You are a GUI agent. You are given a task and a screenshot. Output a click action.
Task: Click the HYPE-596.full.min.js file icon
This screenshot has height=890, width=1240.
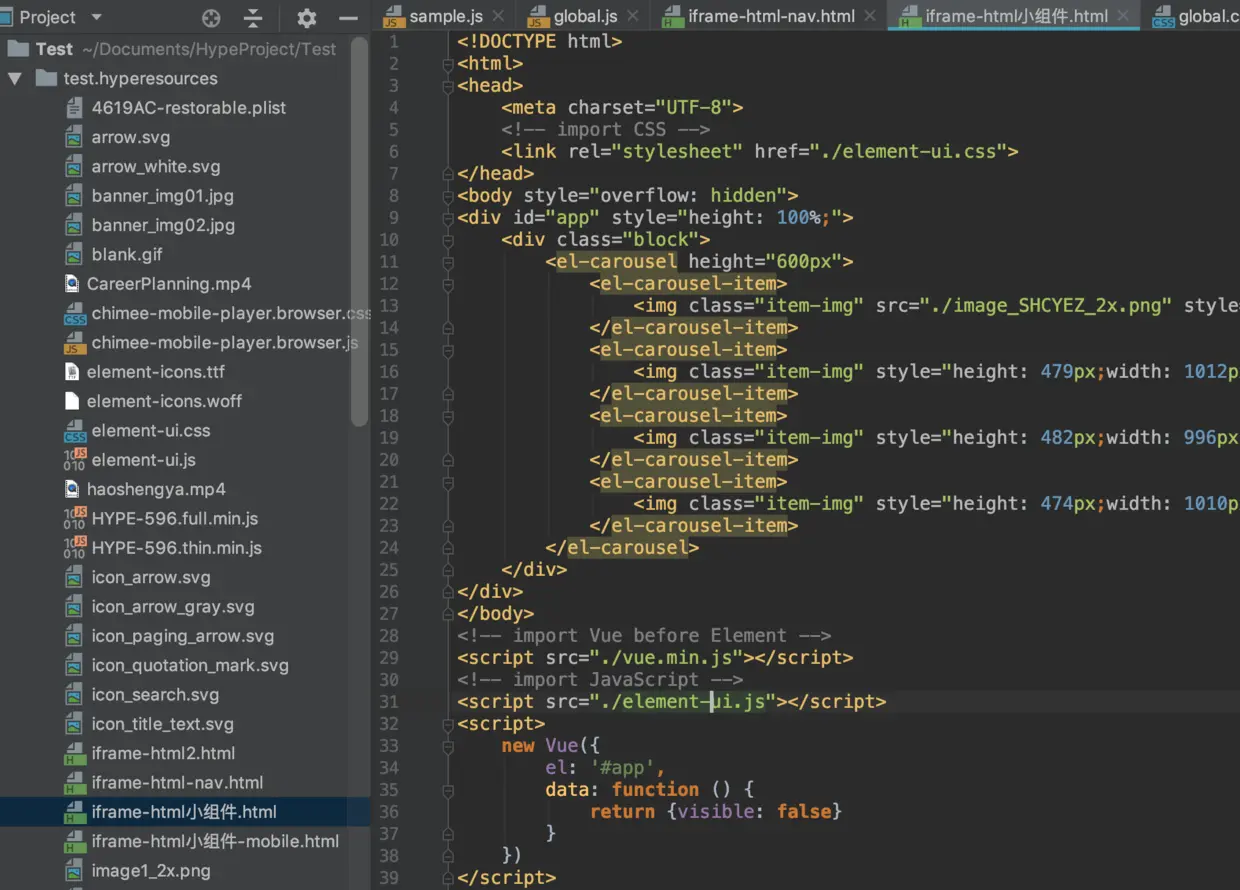pos(75,519)
